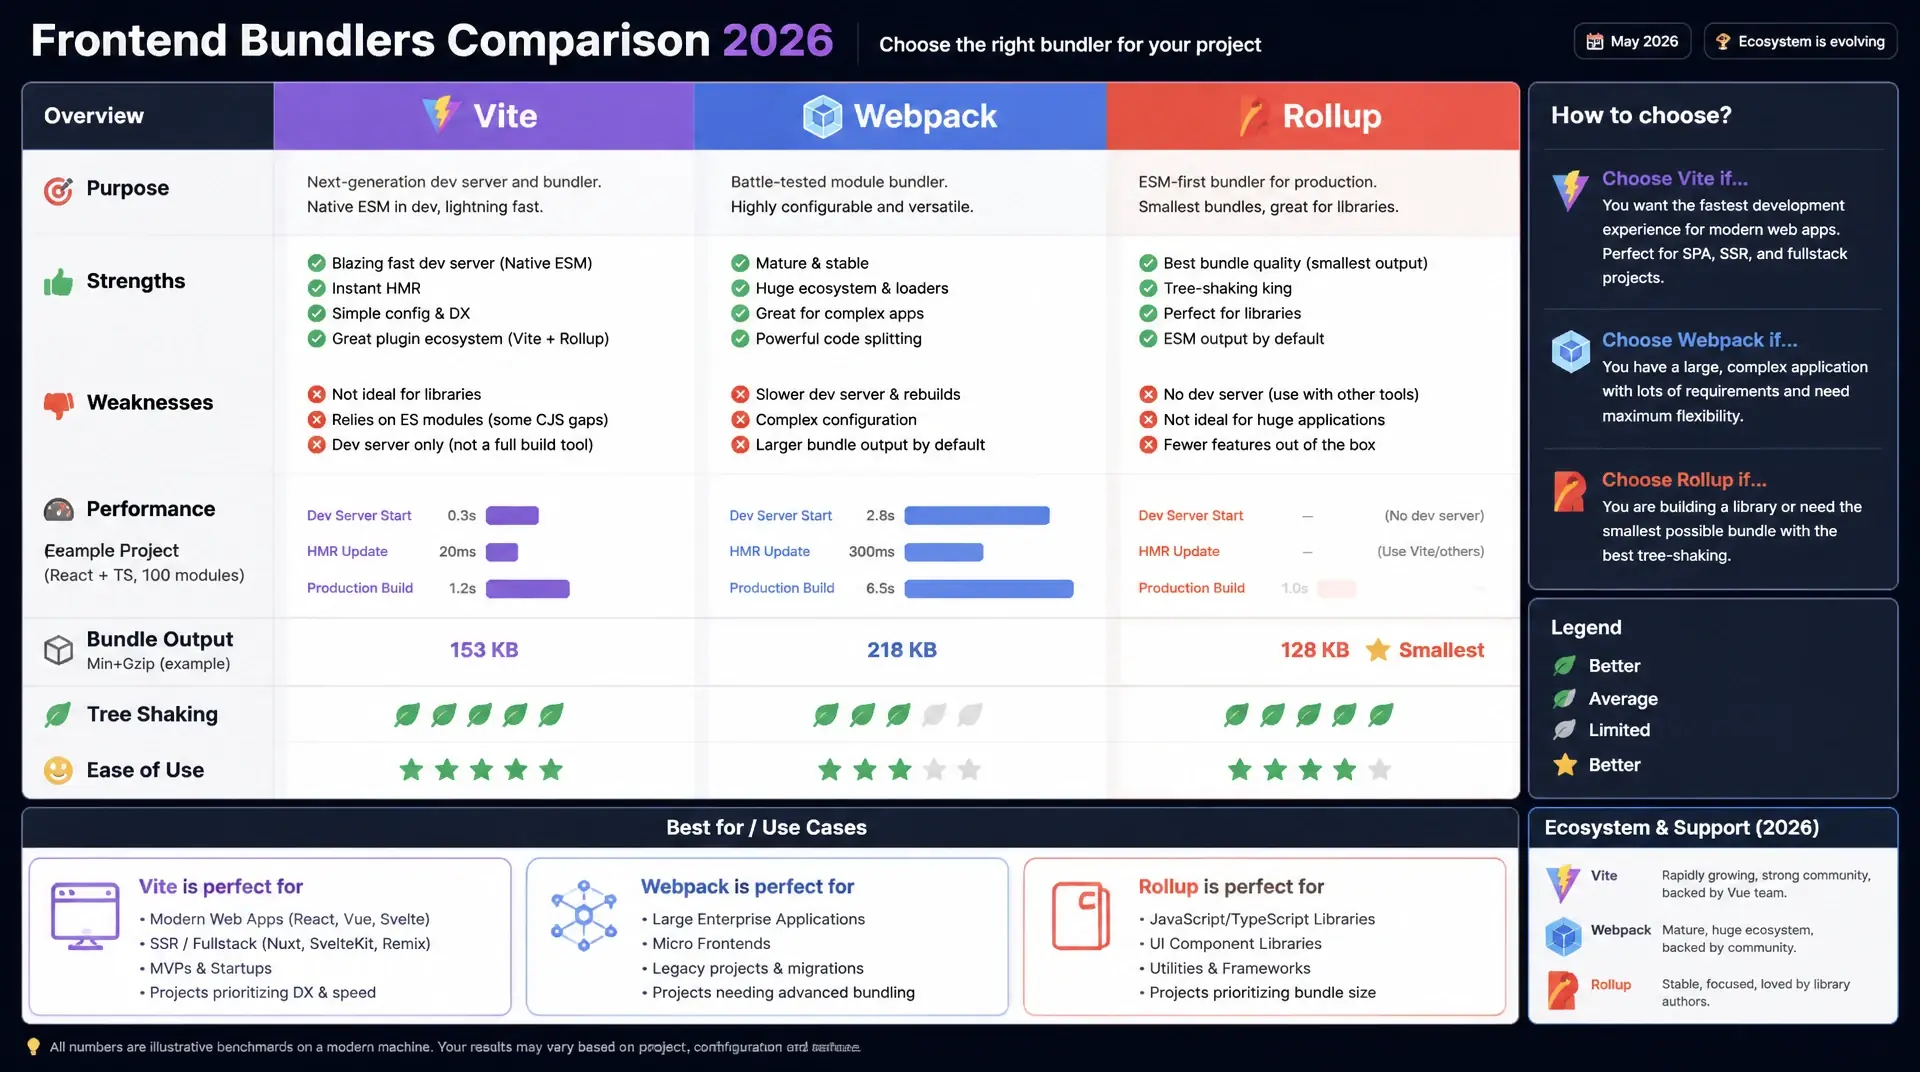Click the Strengths thumbs-up icon
1920x1072 pixels.
(58, 282)
